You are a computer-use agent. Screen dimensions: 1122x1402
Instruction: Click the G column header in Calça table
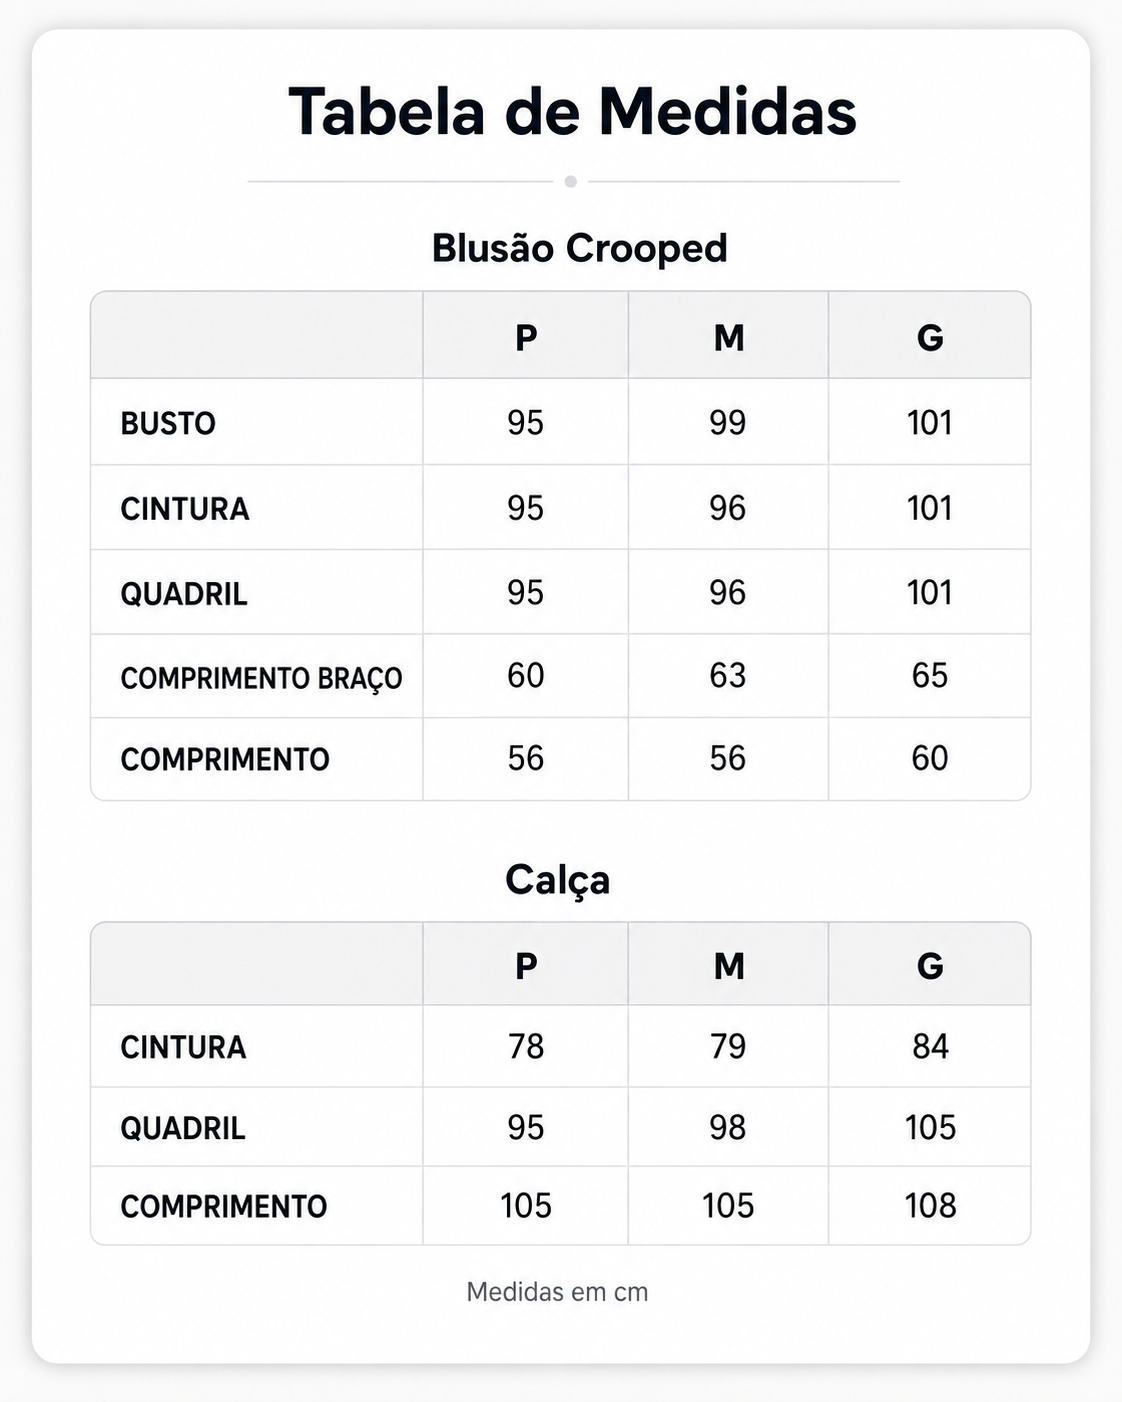[x=930, y=966]
